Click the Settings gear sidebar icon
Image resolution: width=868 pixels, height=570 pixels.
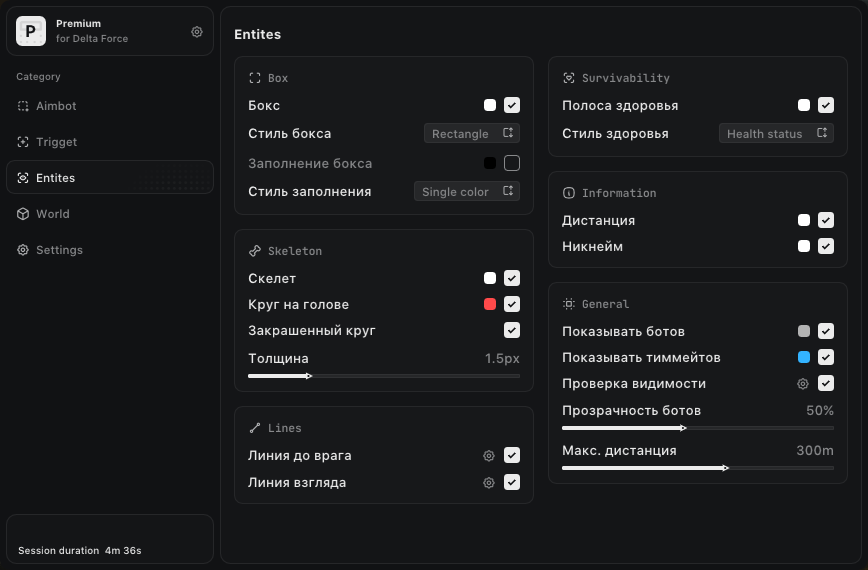pyautogui.click(x=23, y=250)
